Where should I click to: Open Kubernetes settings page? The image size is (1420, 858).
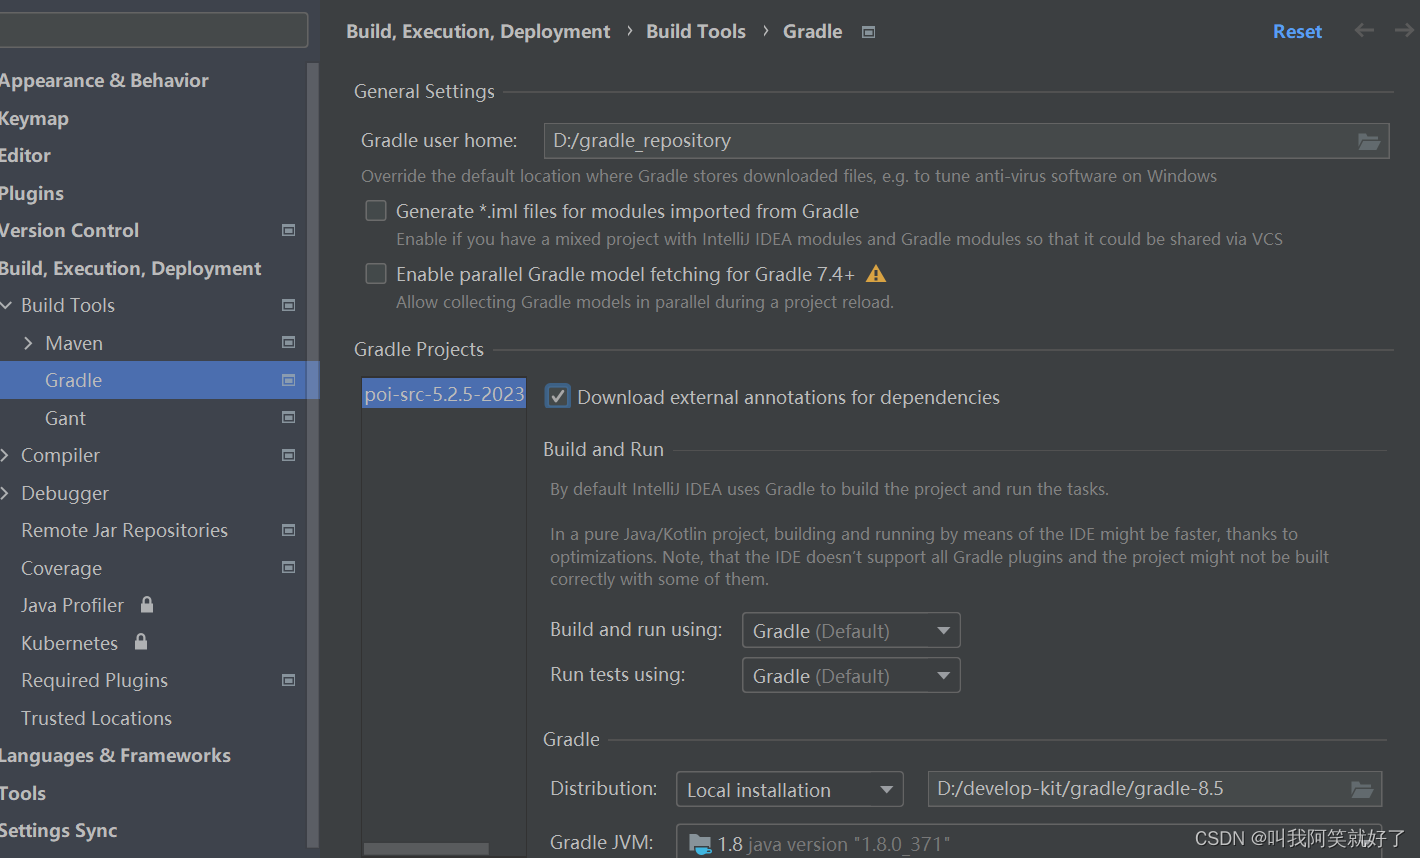click(x=69, y=643)
